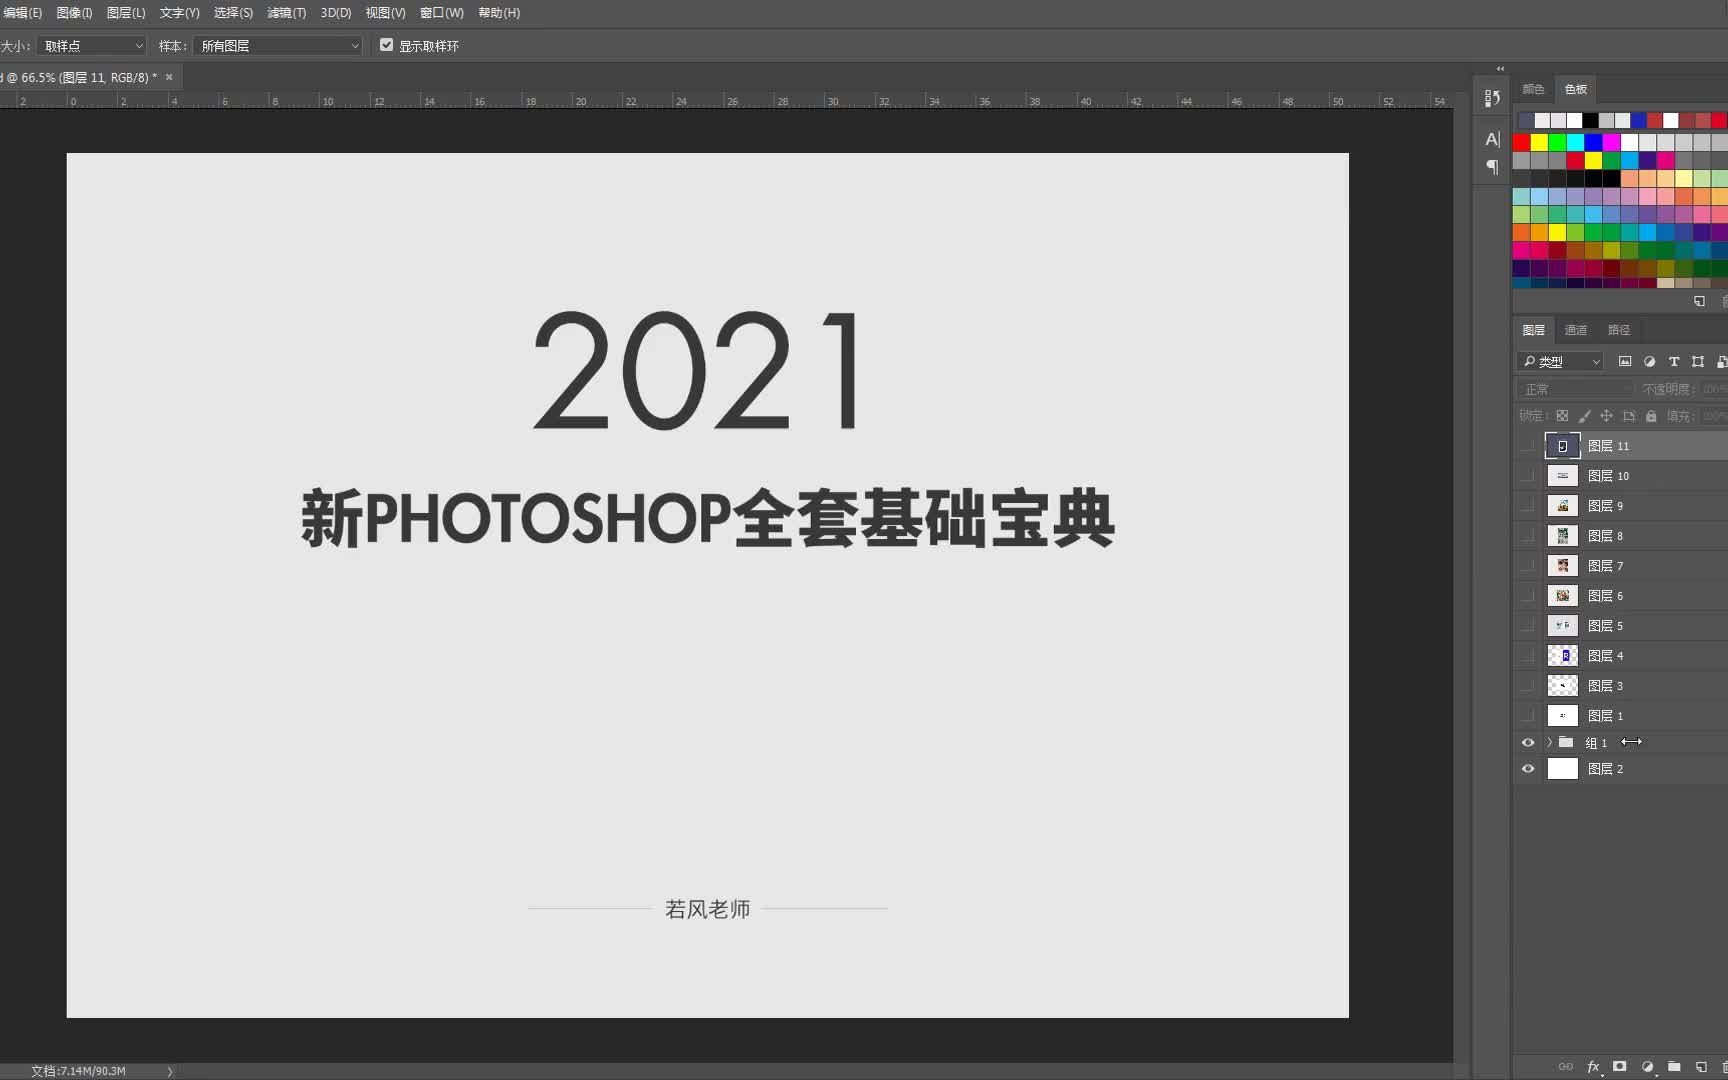Click the lock all padlock icon
The height and width of the screenshot is (1080, 1728).
click(x=1651, y=416)
